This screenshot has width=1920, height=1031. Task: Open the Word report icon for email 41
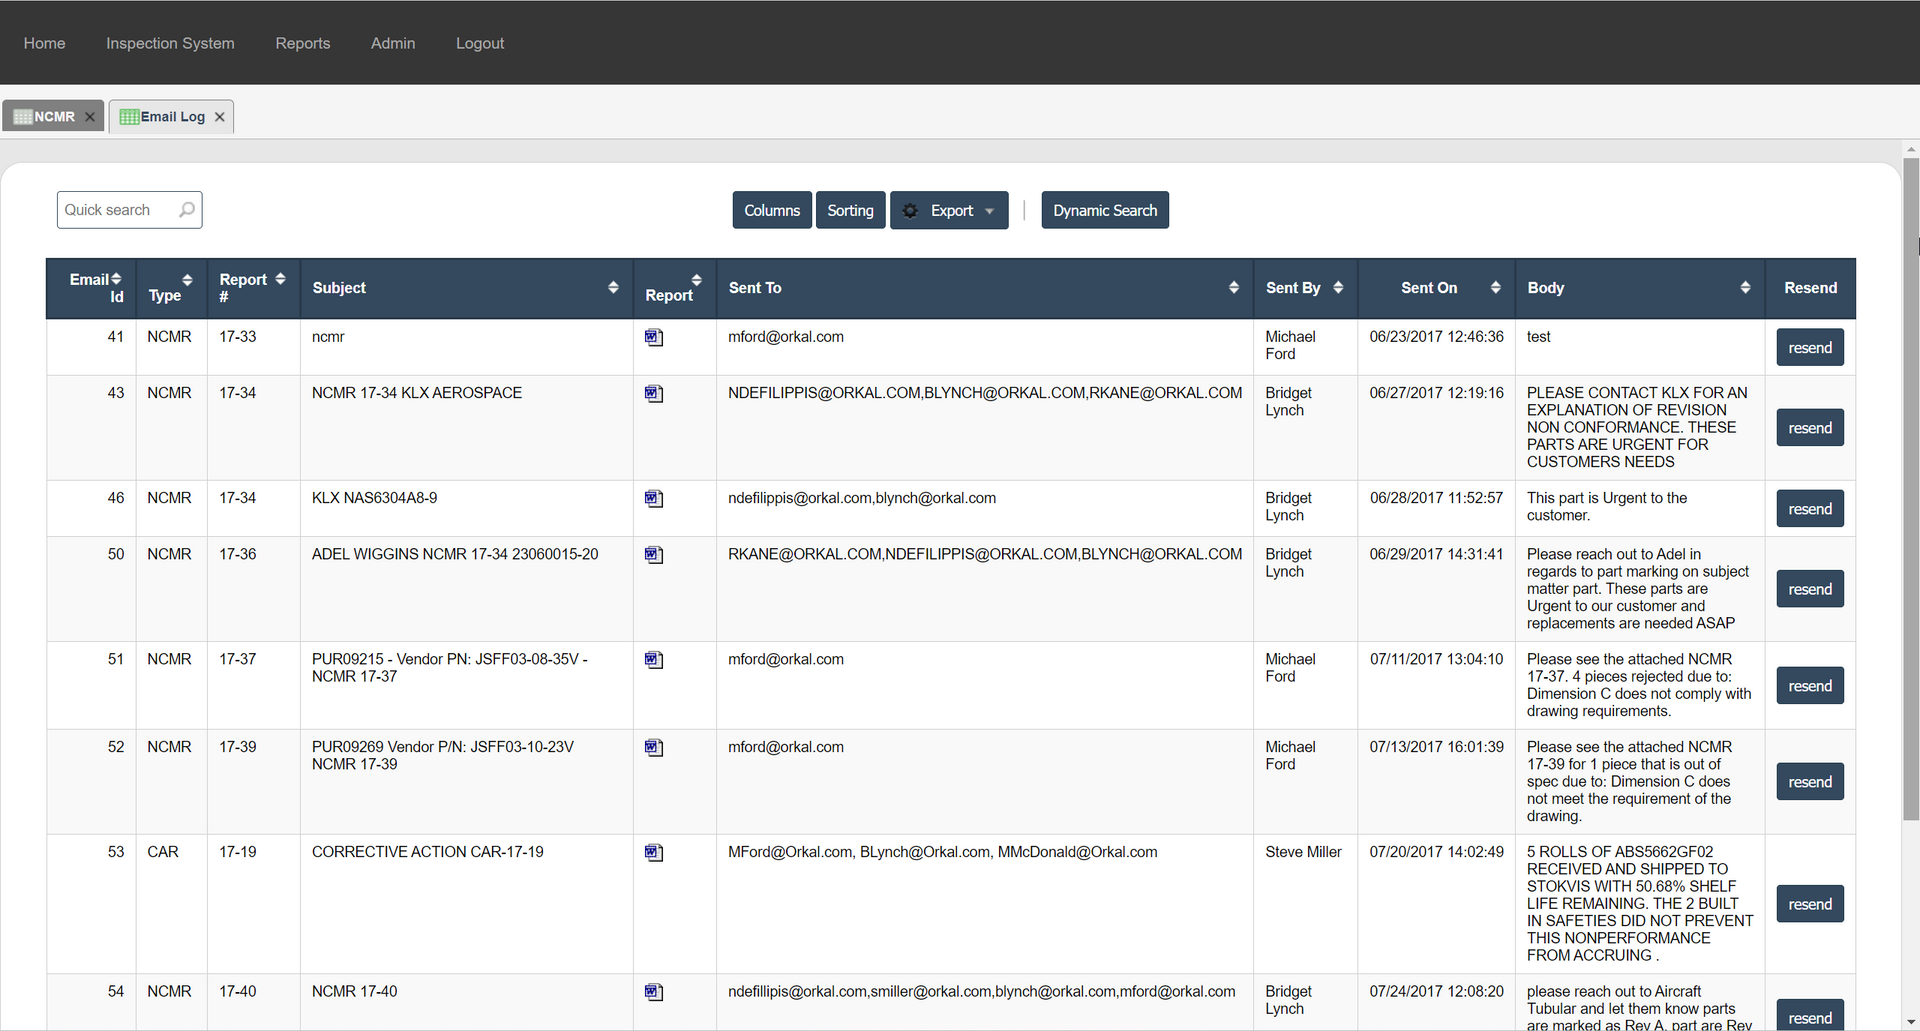[654, 338]
